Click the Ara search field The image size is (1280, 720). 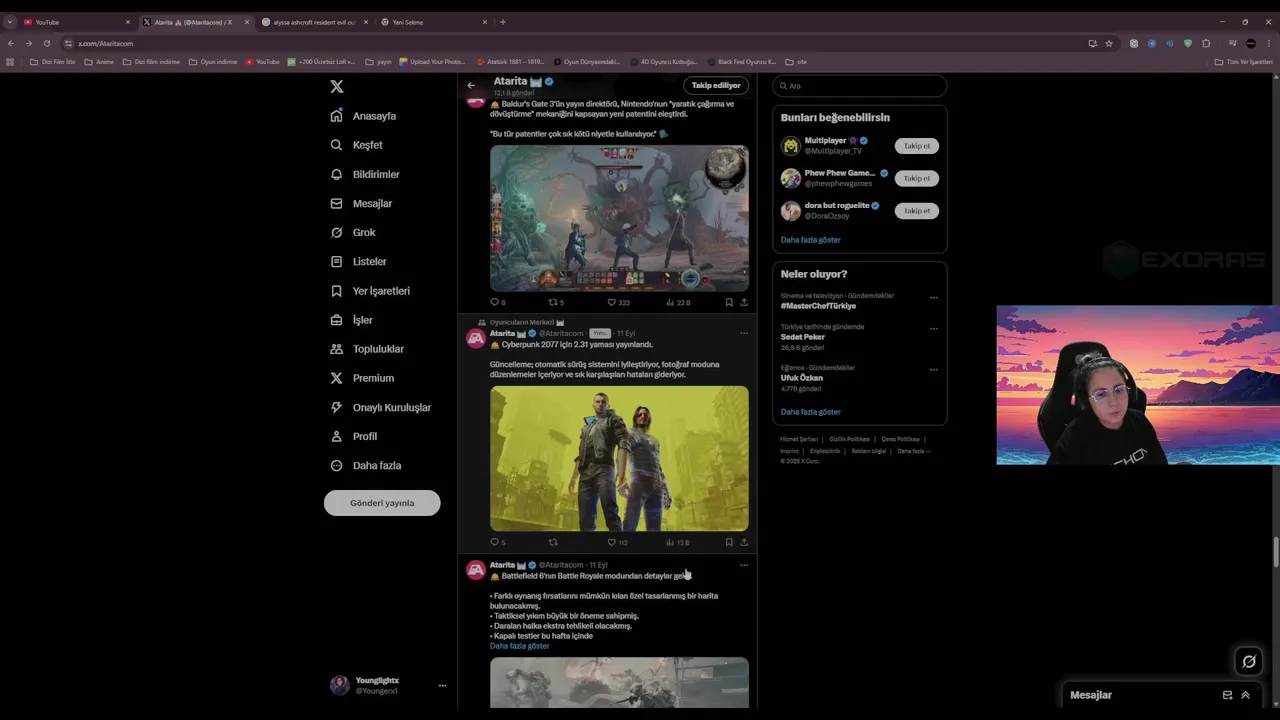click(859, 86)
